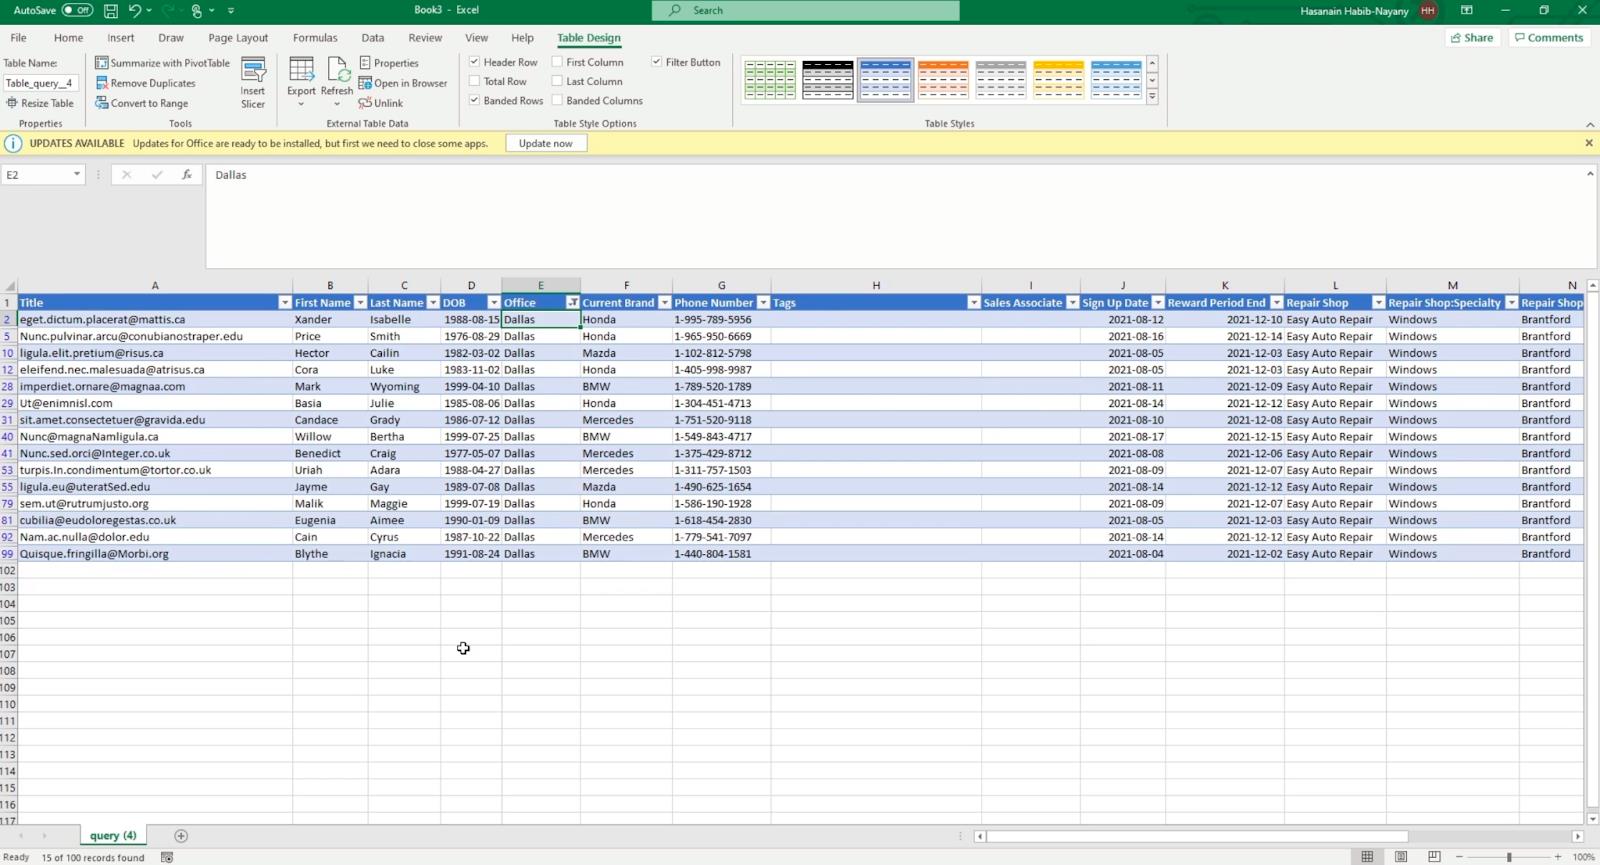Switch to Page Layout view icon
1600x865 pixels.
tap(1401, 857)
